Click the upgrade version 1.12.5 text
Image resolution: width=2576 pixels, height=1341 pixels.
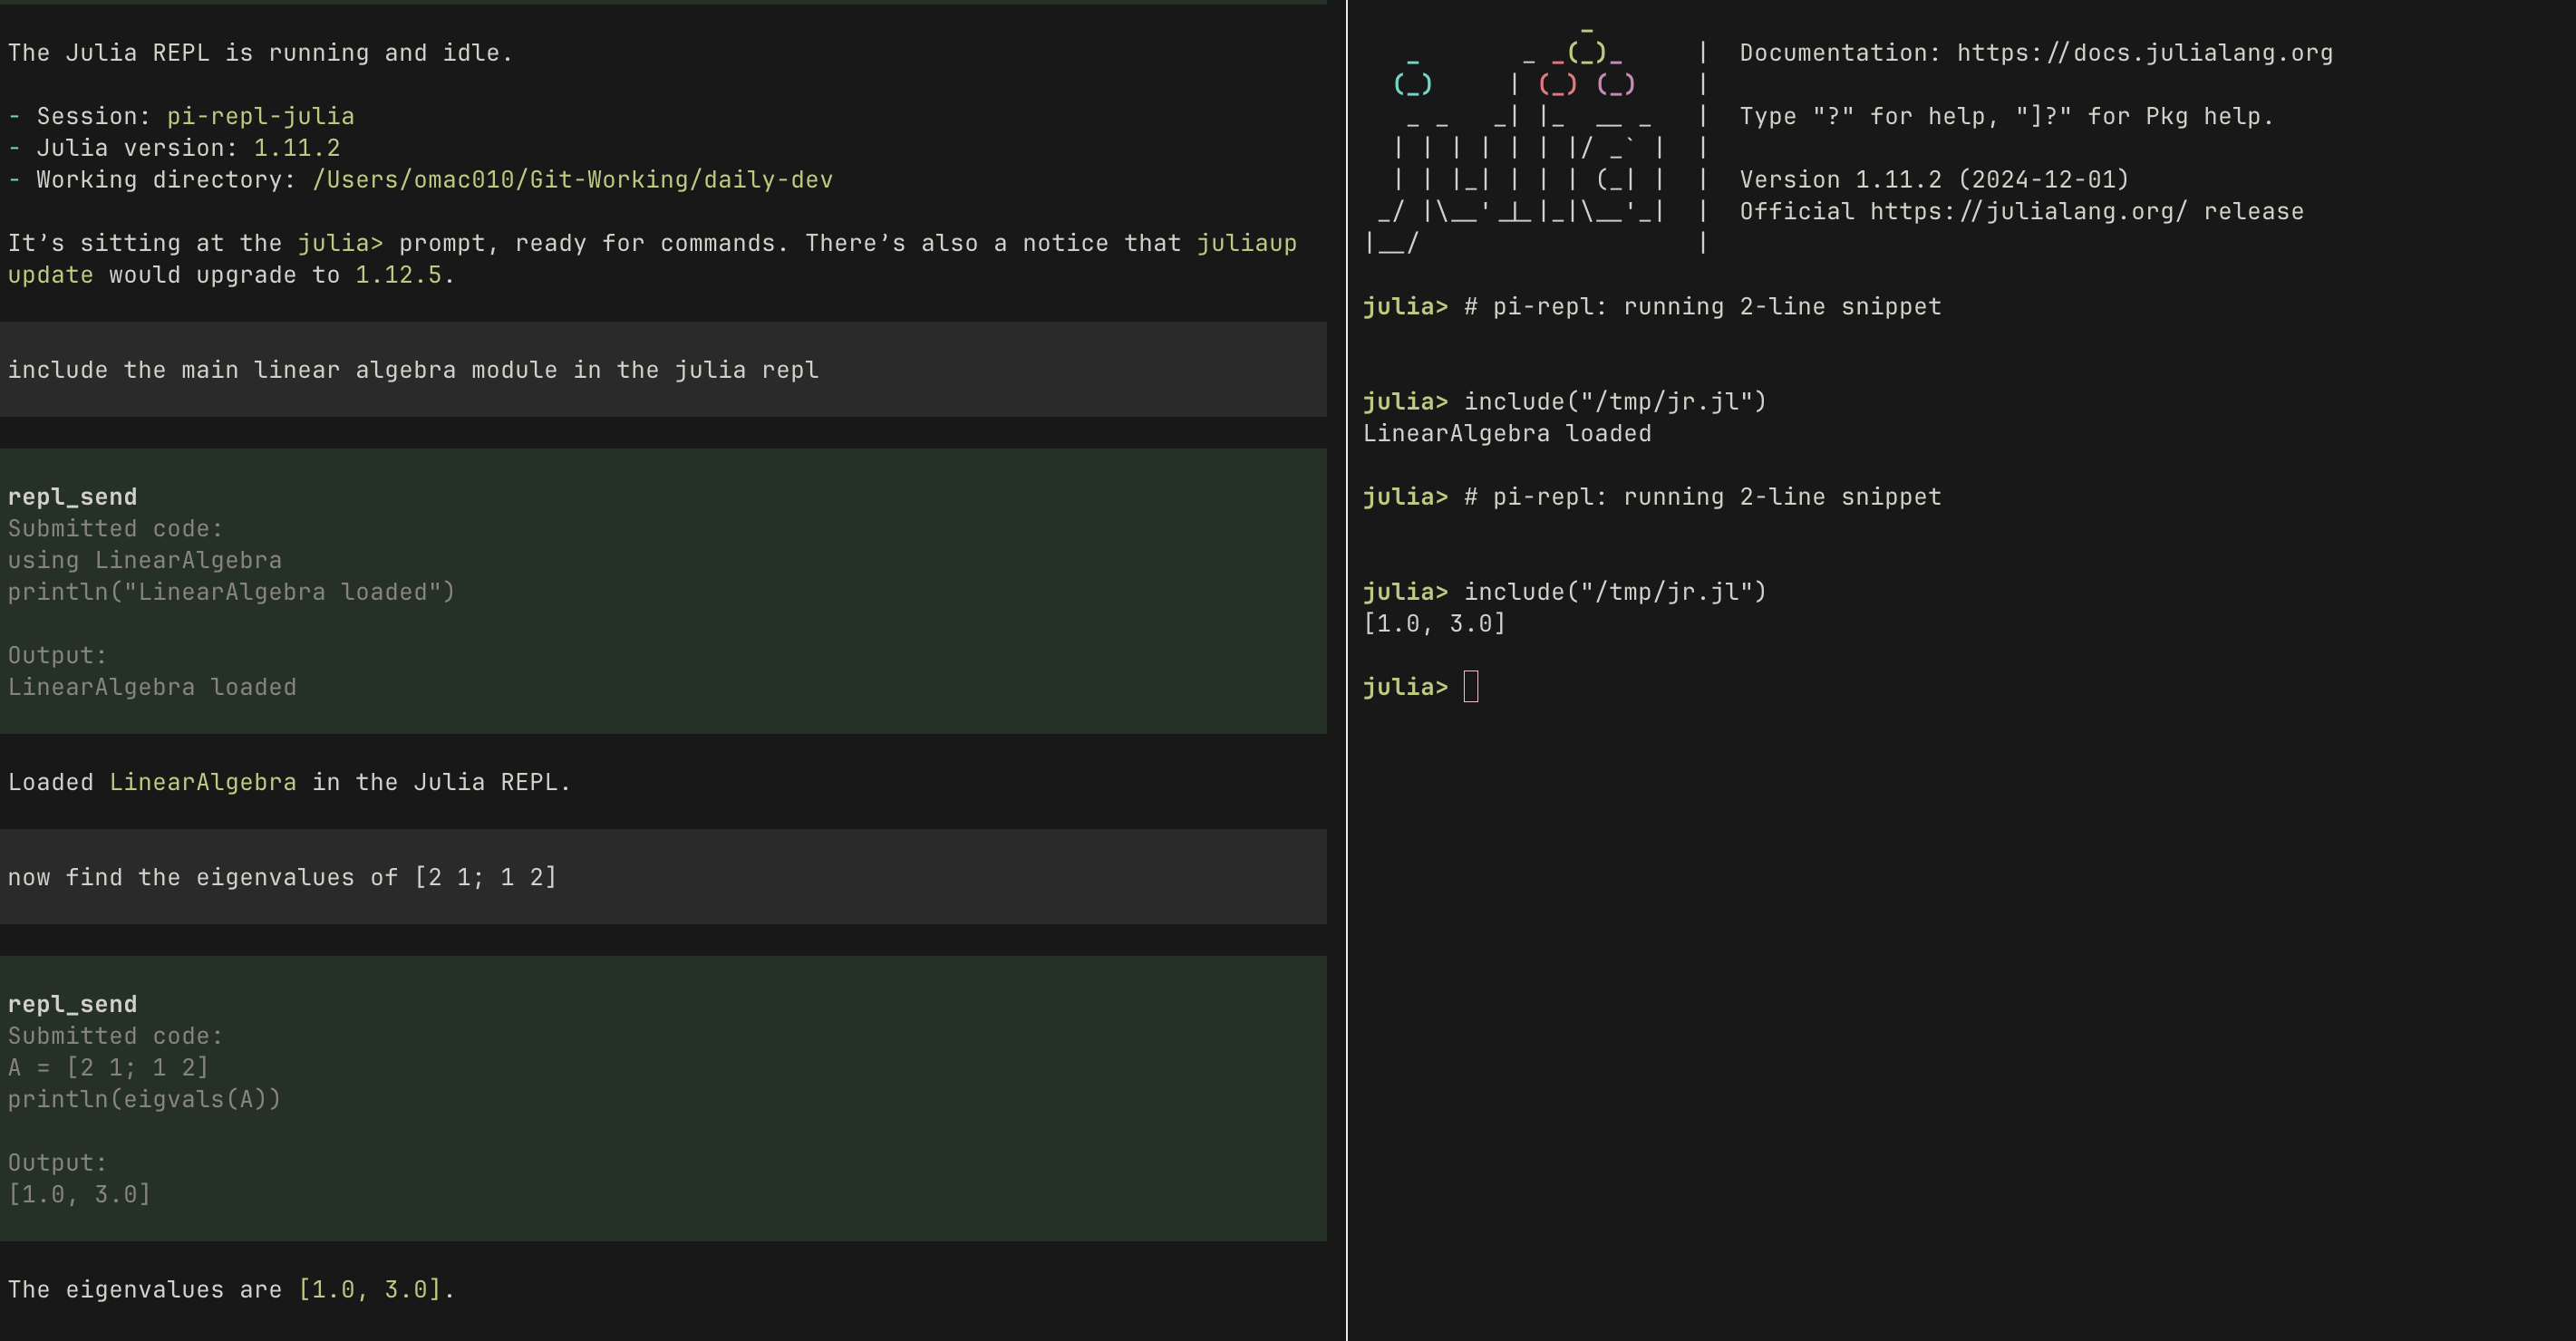(x=398, y=275)
